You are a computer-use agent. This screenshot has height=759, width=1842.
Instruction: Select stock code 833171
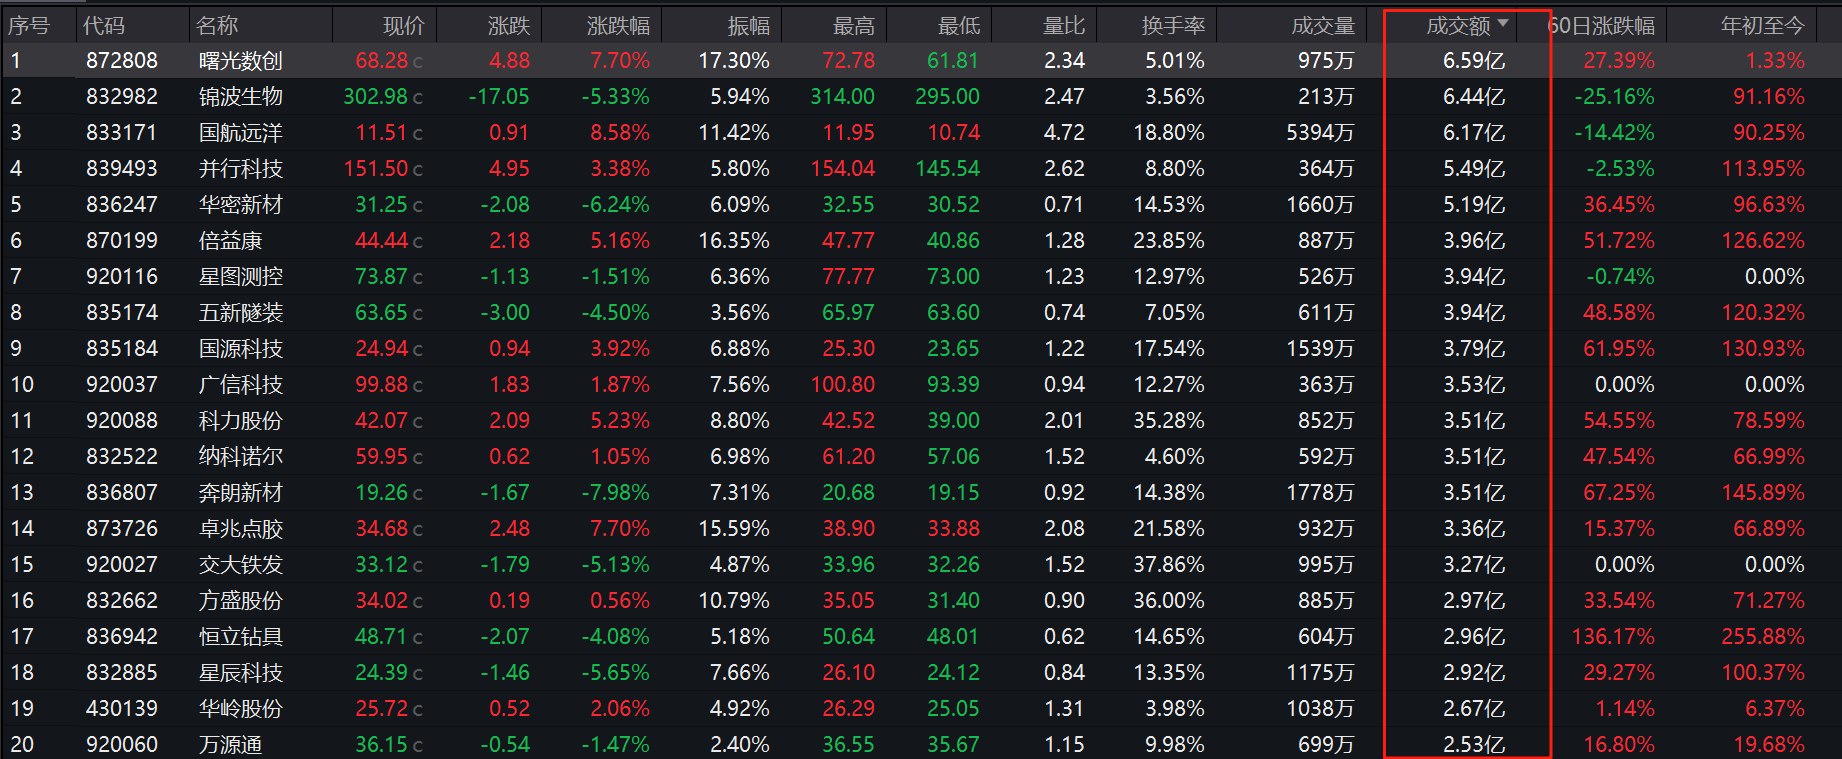pyautogui.click(x=121, y=133)
